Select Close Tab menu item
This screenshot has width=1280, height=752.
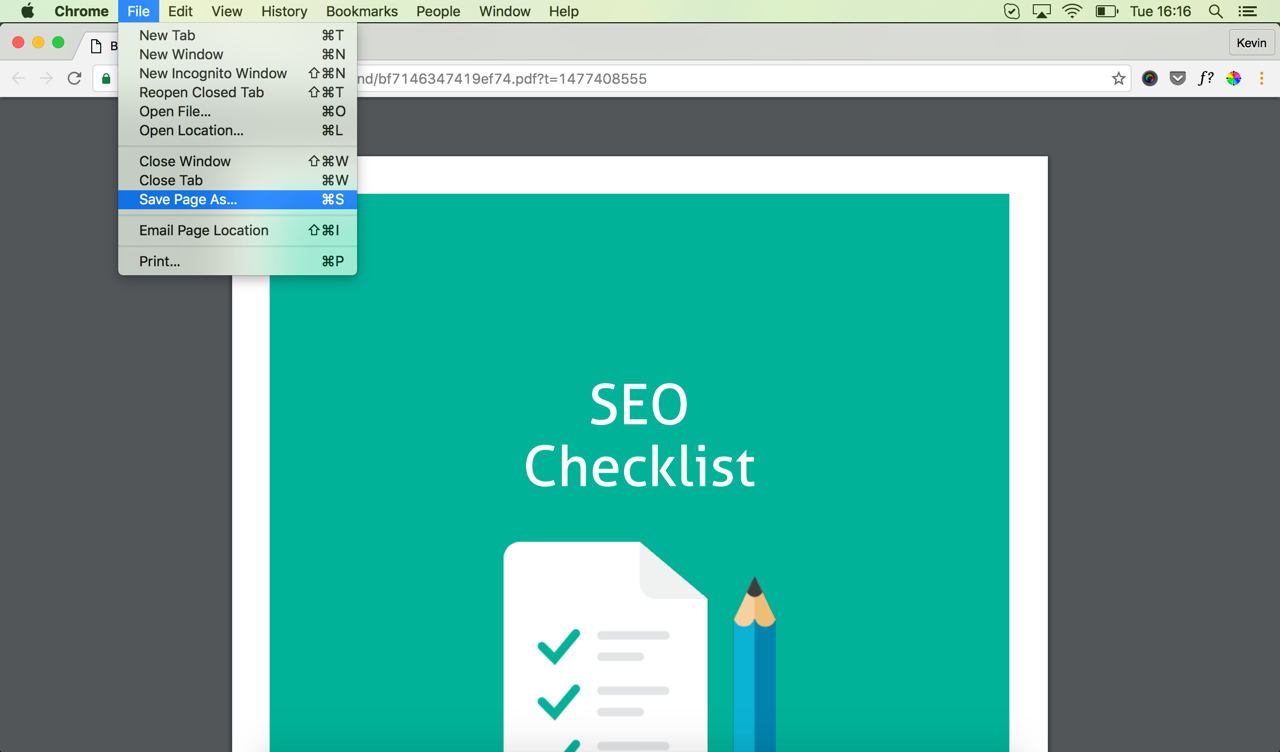point(237,180)
